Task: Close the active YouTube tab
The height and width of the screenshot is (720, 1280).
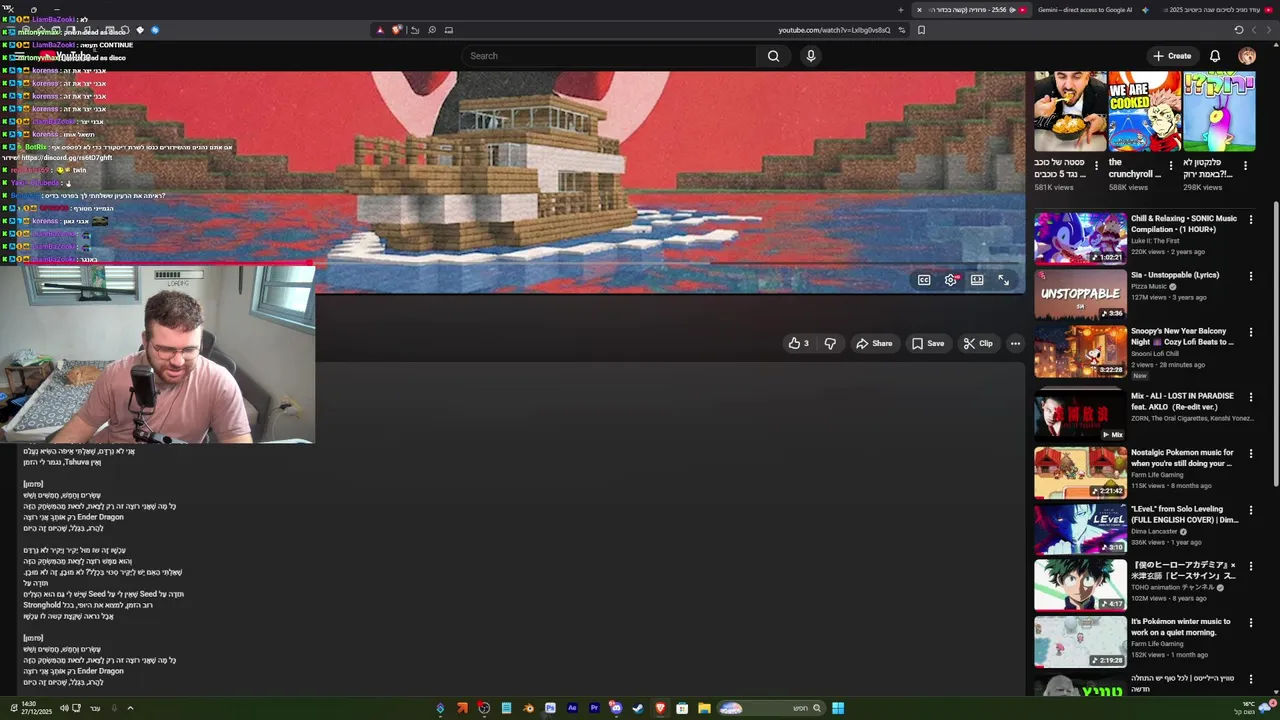Action: [x=919, y=10]
